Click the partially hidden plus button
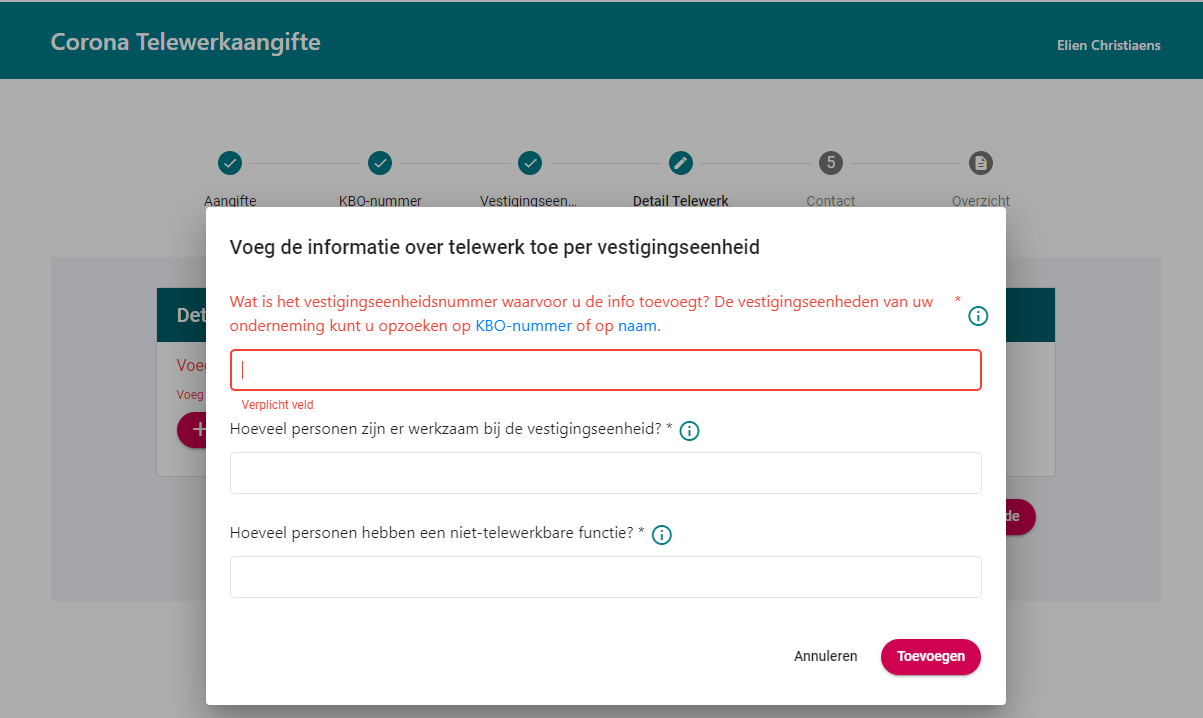1203x718 pixels. coord(192,430)
